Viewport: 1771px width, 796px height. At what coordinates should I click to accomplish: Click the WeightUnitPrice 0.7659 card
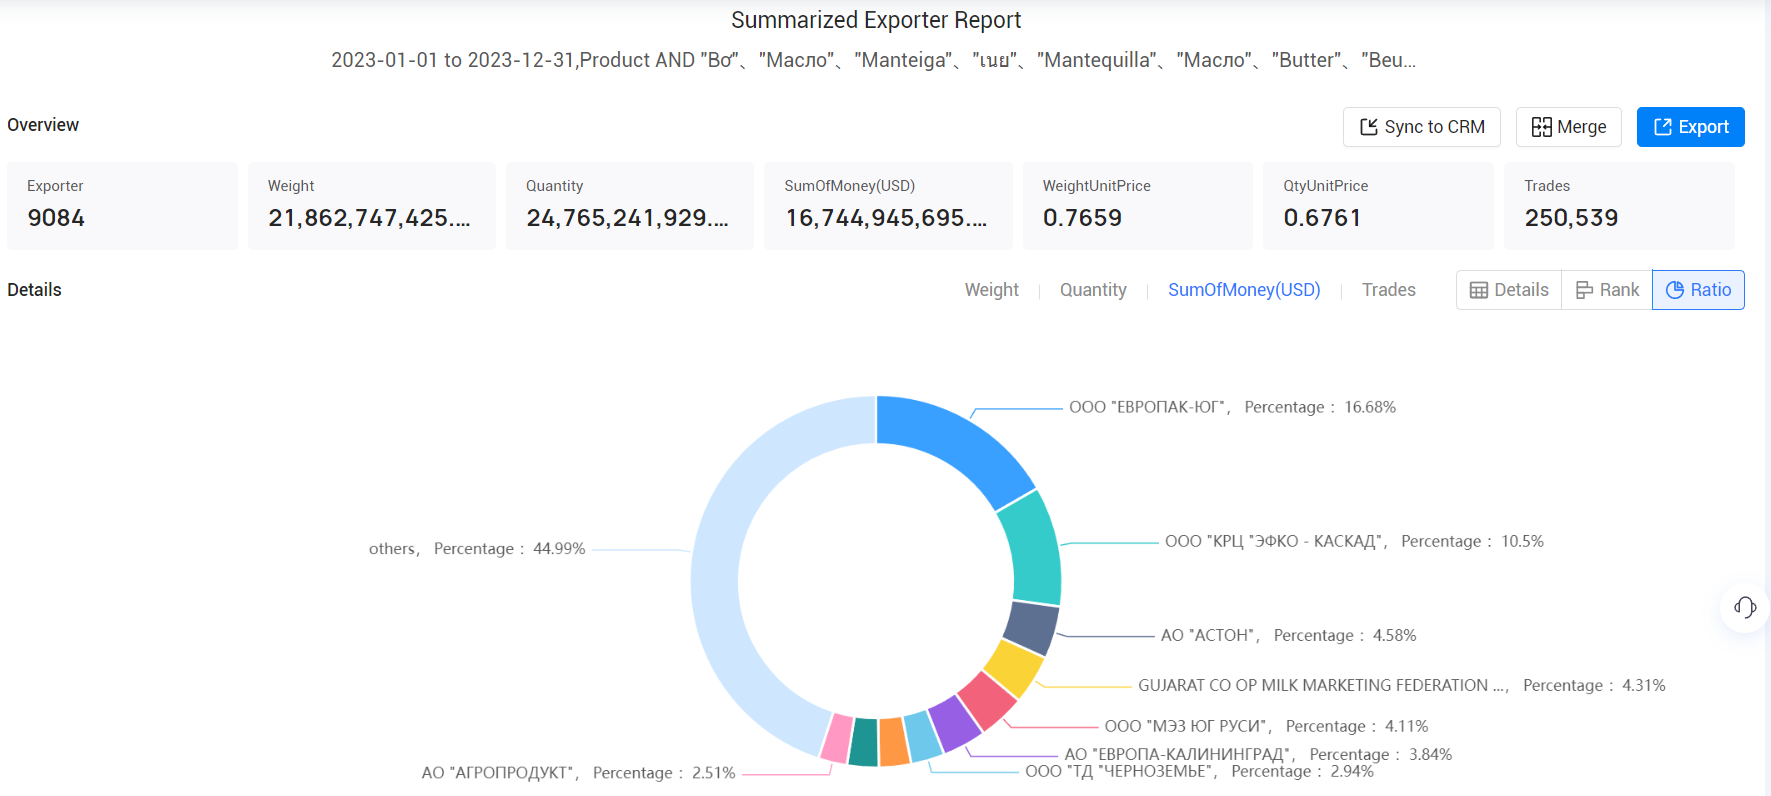(1137, 205)
